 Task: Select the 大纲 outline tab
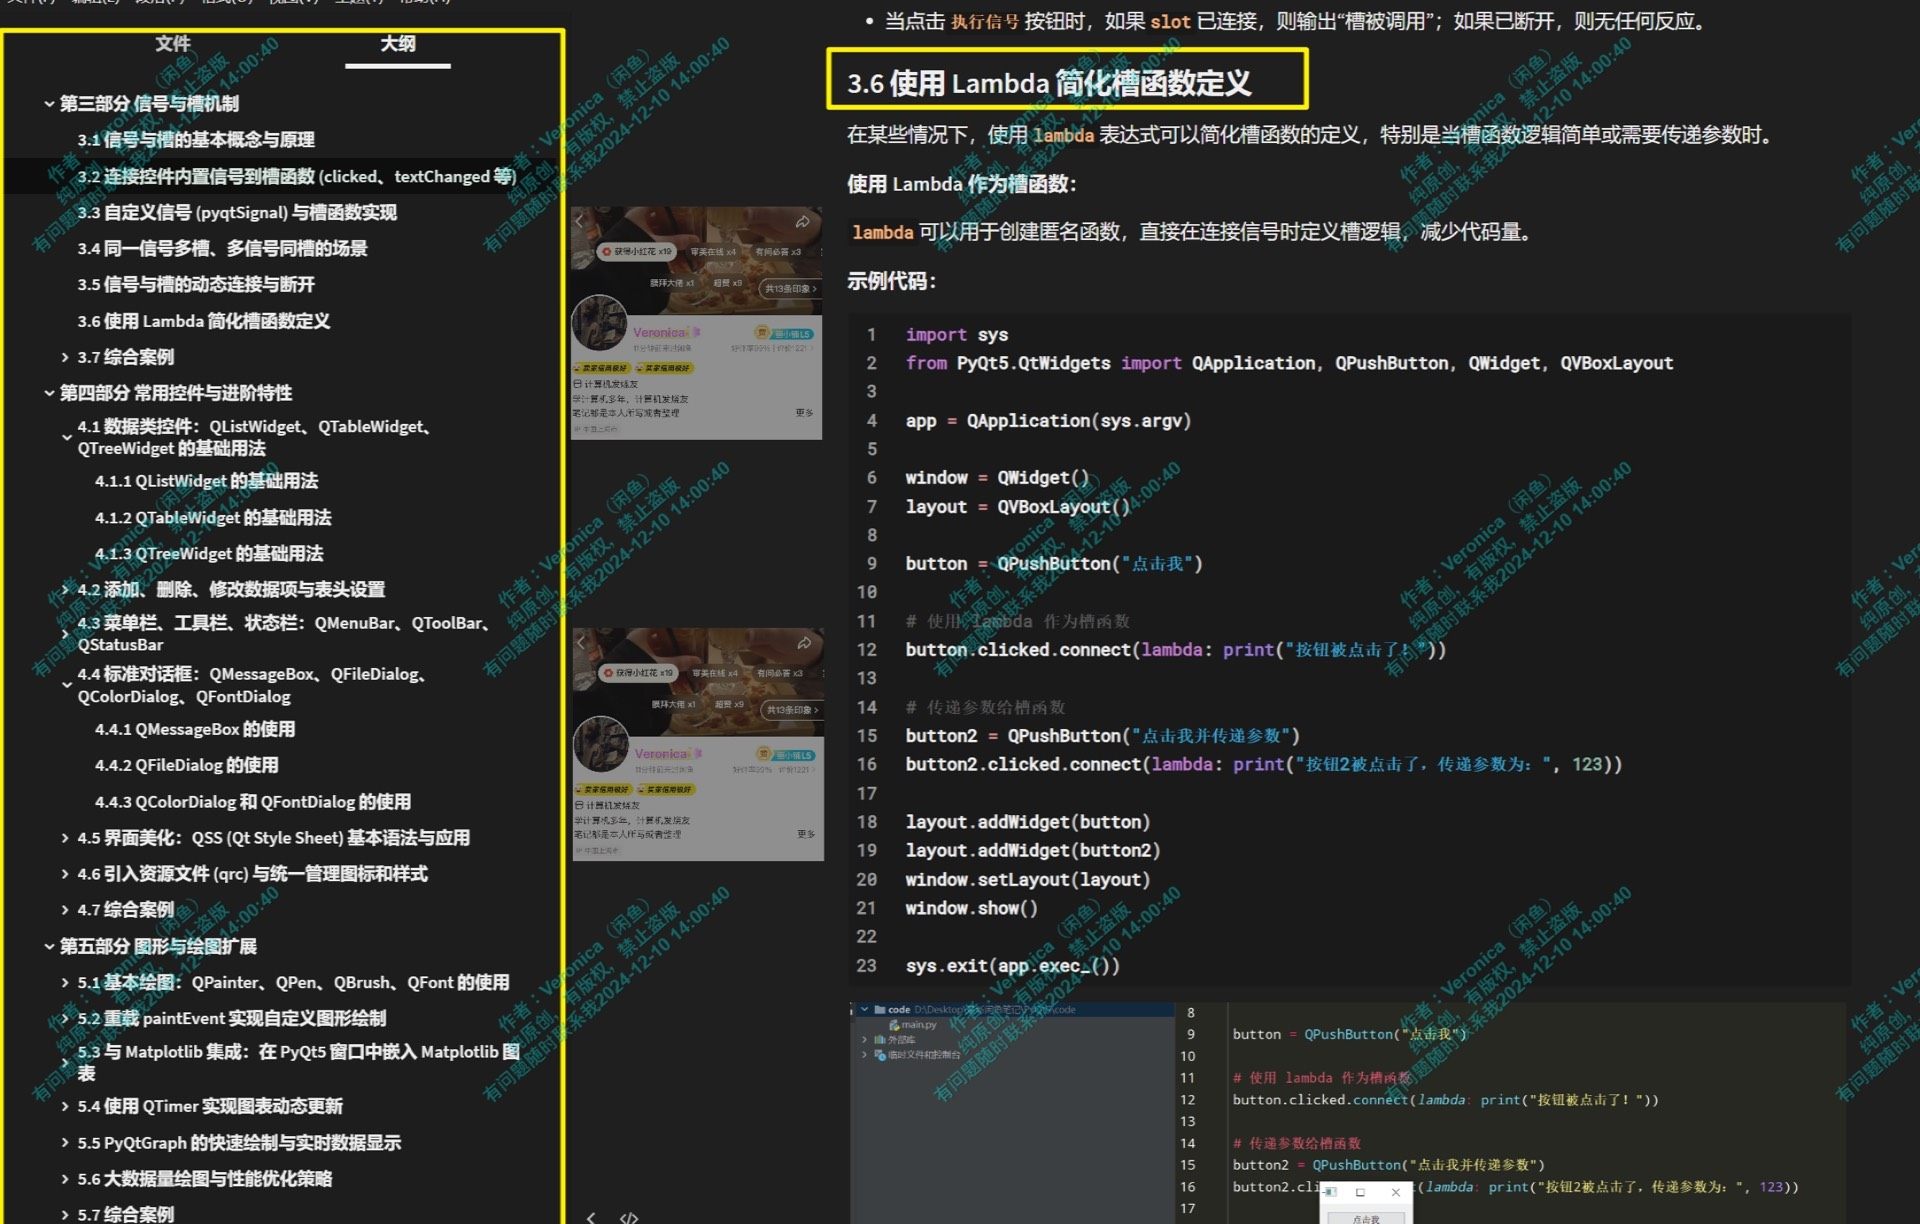[397, 43]
